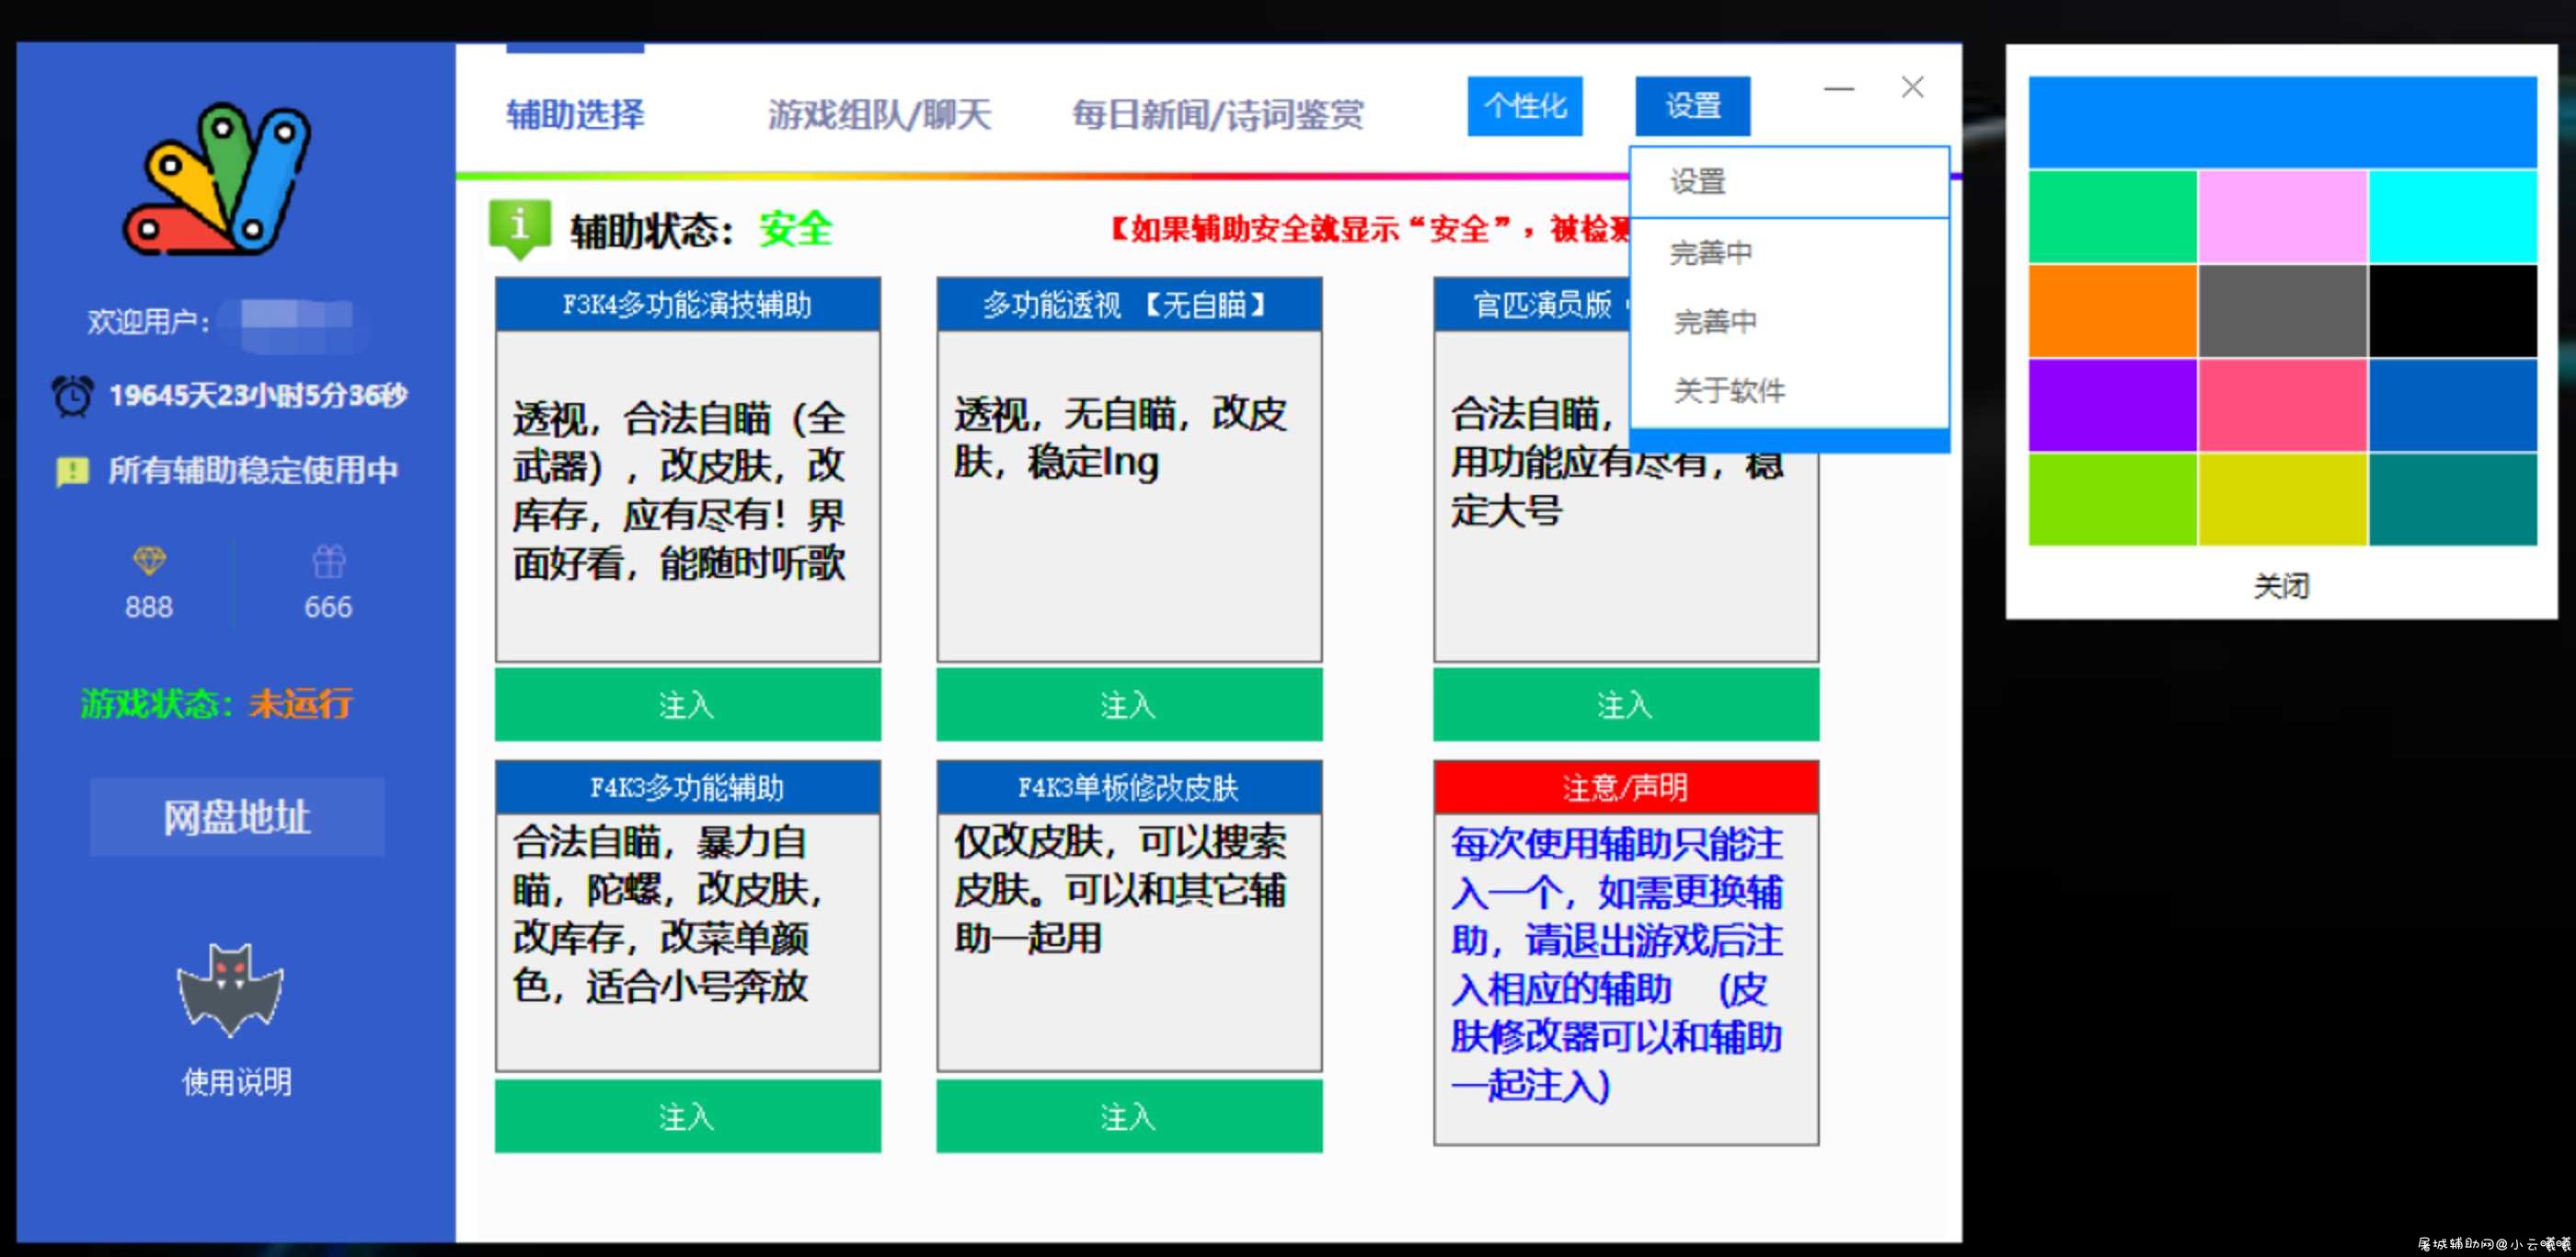Select the second 完善中 menu entry
Viewport: 2576px width, 1257px height.
coord(1789,322)
